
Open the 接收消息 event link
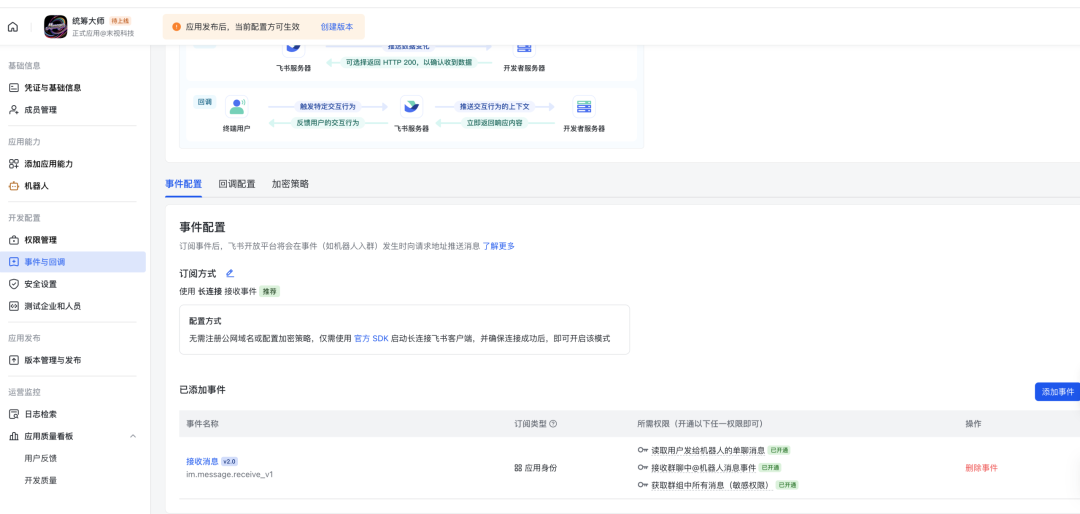pos(202,461)
